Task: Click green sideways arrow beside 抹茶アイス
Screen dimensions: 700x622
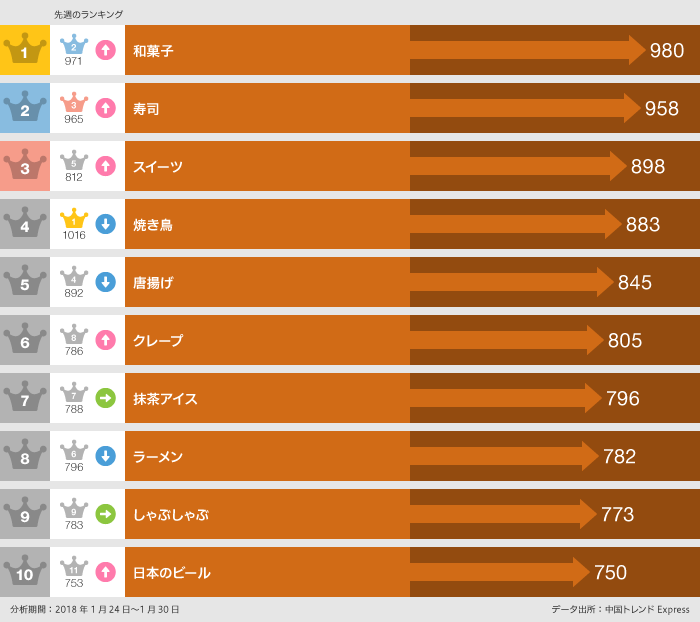Action: click(106, 398)
